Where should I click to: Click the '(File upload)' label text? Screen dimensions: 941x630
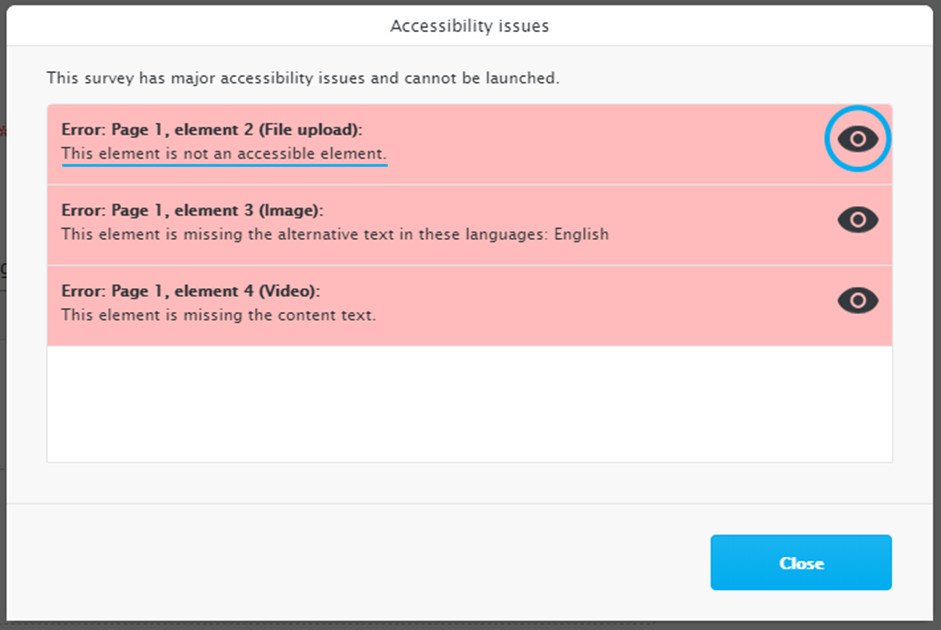[310, 130]
